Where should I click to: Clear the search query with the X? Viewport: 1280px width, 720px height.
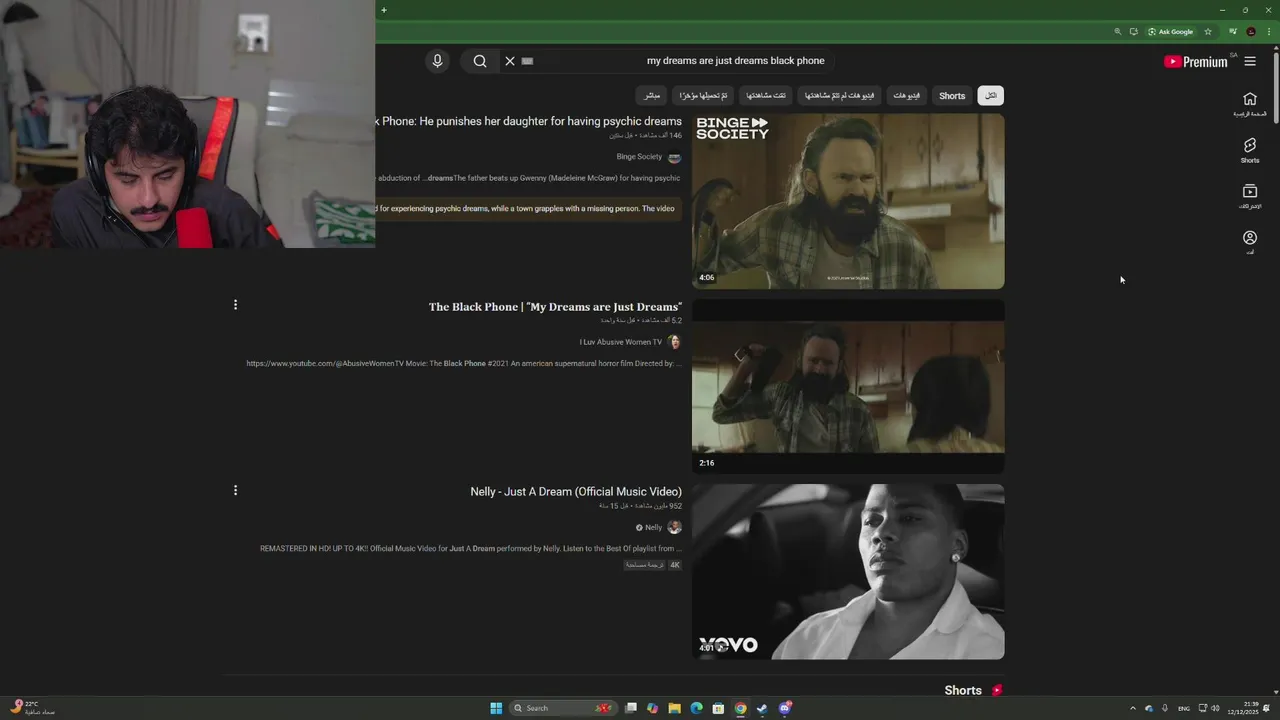click(x=509, y=61)
